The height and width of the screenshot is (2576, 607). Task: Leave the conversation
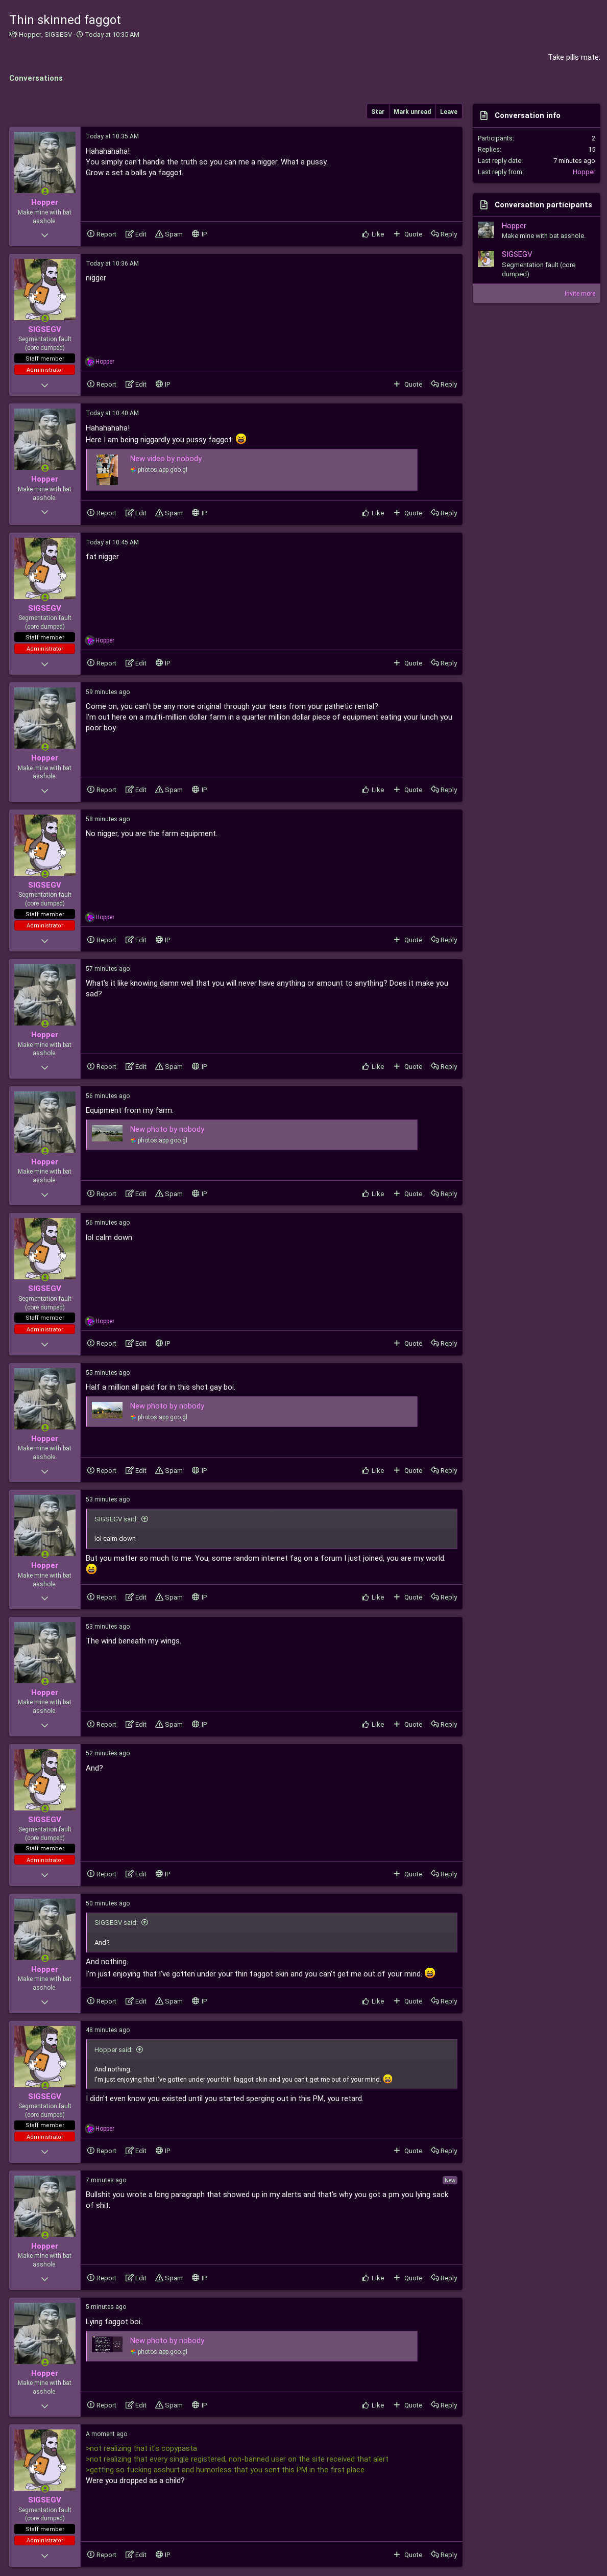tap(449, 112)
